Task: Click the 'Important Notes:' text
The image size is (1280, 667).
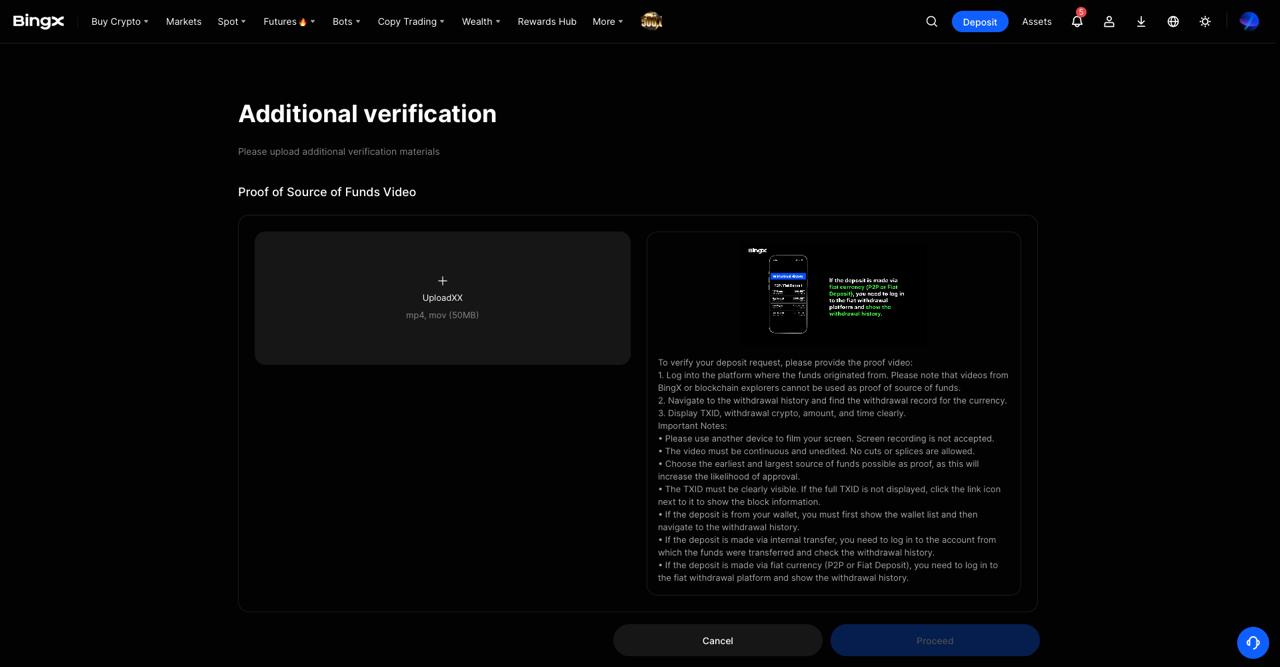Action: [693, 426]
